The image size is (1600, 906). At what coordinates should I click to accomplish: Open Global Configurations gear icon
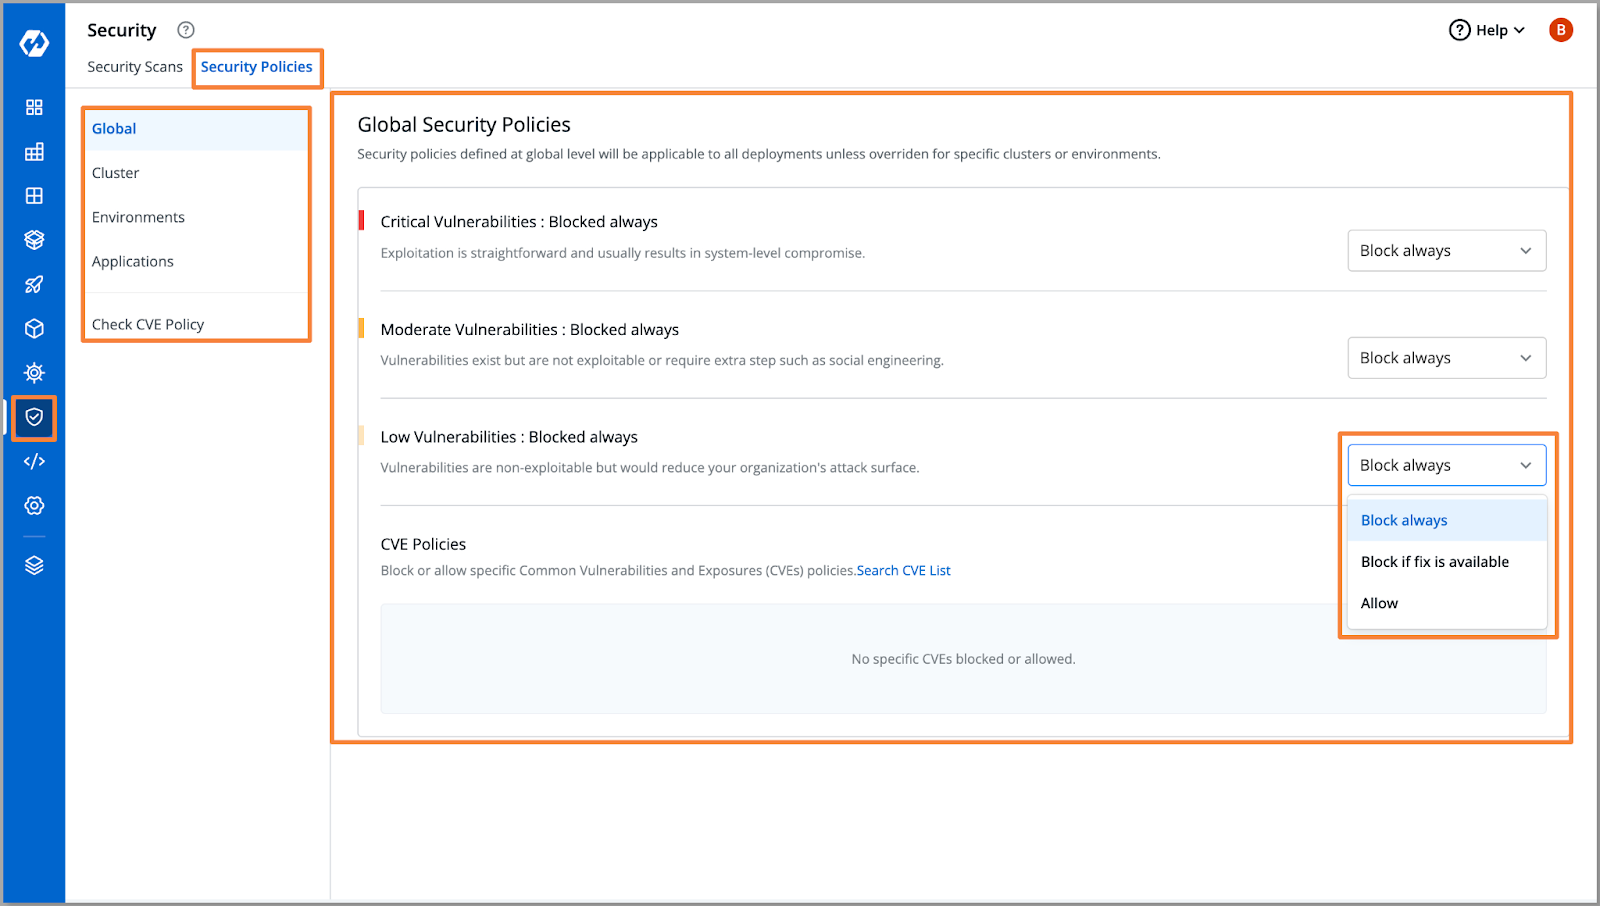tap(34, 506)
